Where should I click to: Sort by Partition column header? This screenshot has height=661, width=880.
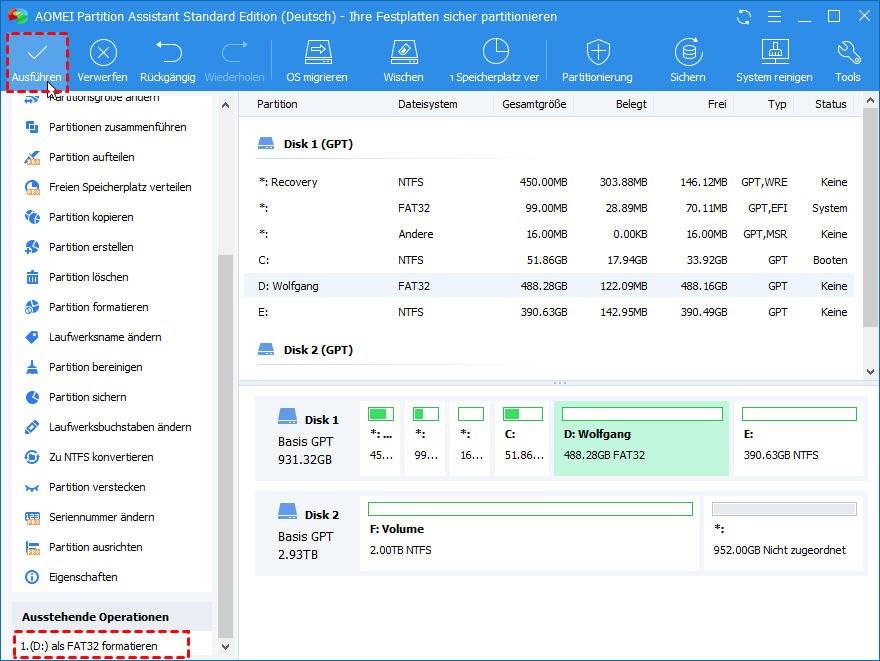pos(277,104)
